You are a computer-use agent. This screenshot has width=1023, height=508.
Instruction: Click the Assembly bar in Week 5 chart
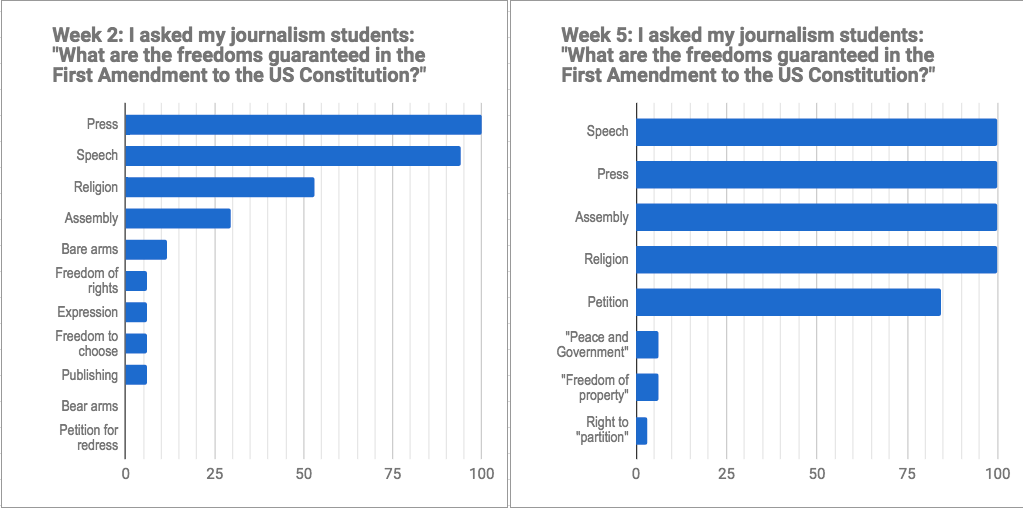pyautogui.click(x=816, y=217)
